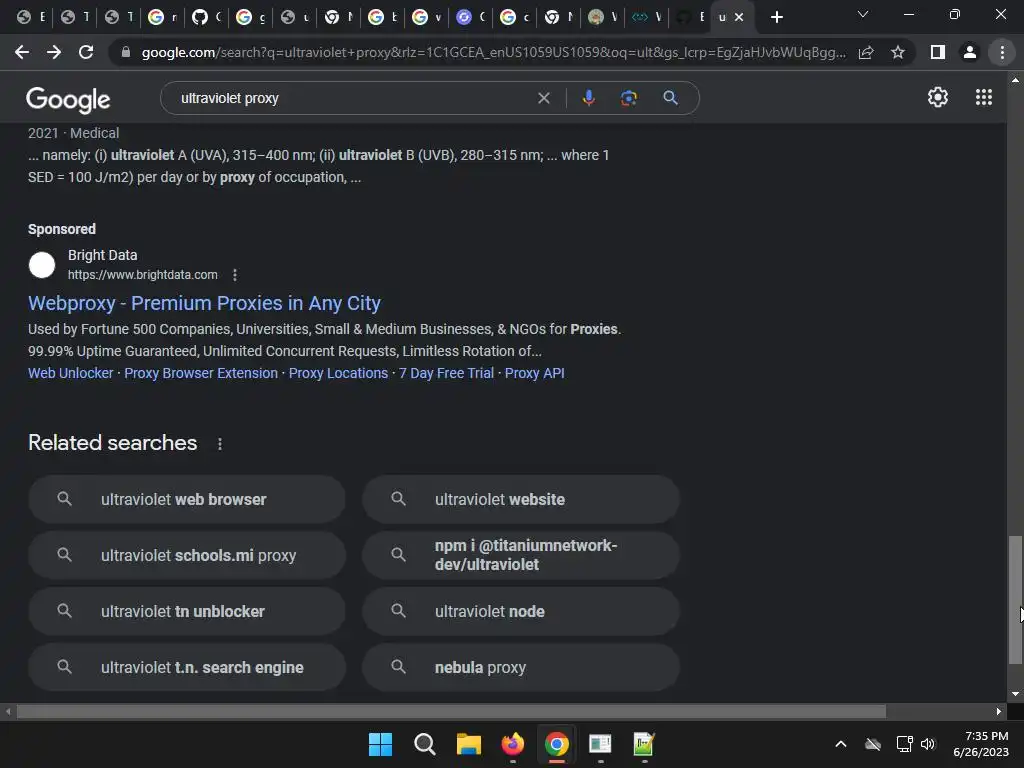Click the vertical scrollbar thumb

pos(1015,600)
